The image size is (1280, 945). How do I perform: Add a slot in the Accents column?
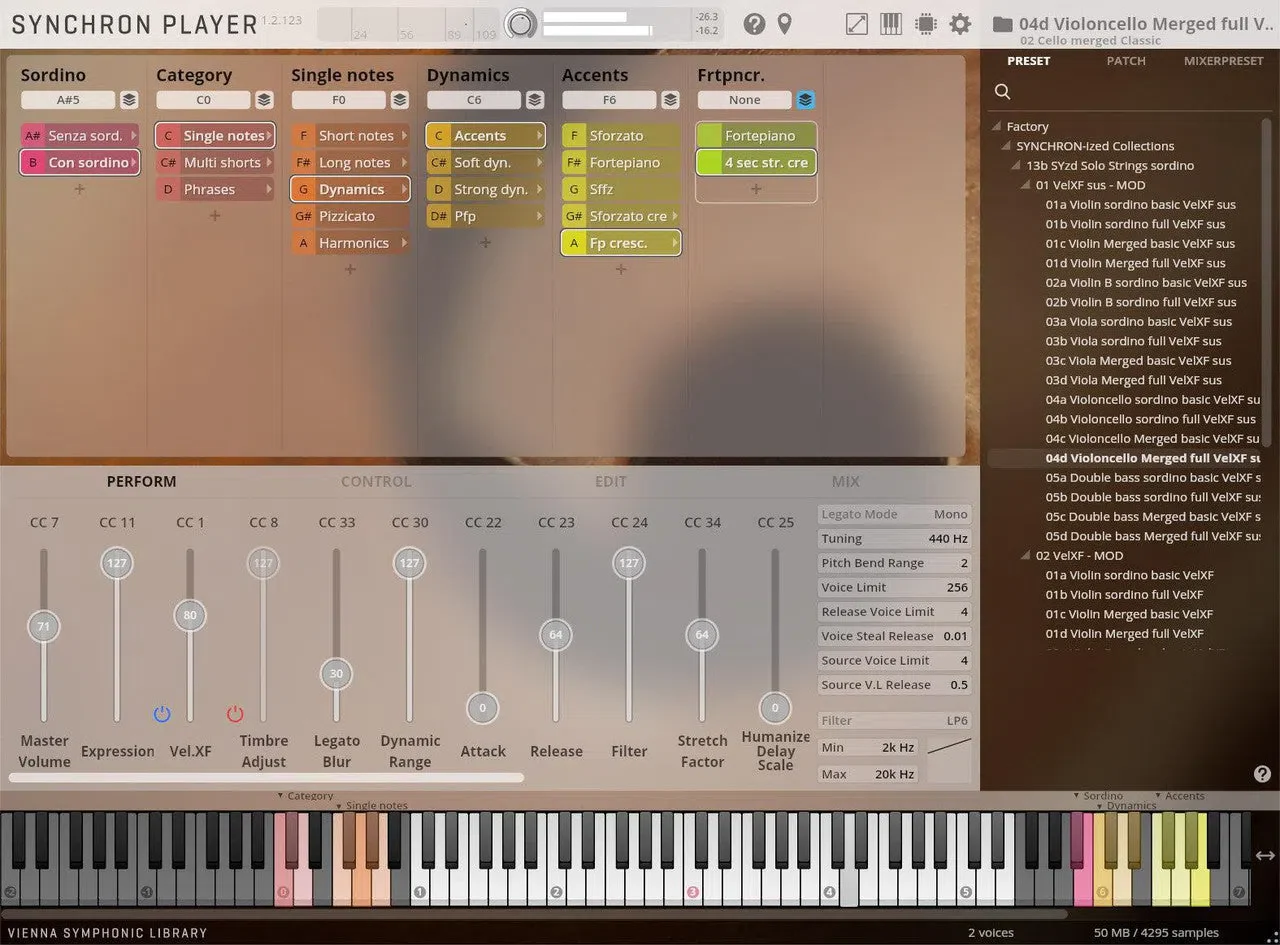(x=621, y=270)
